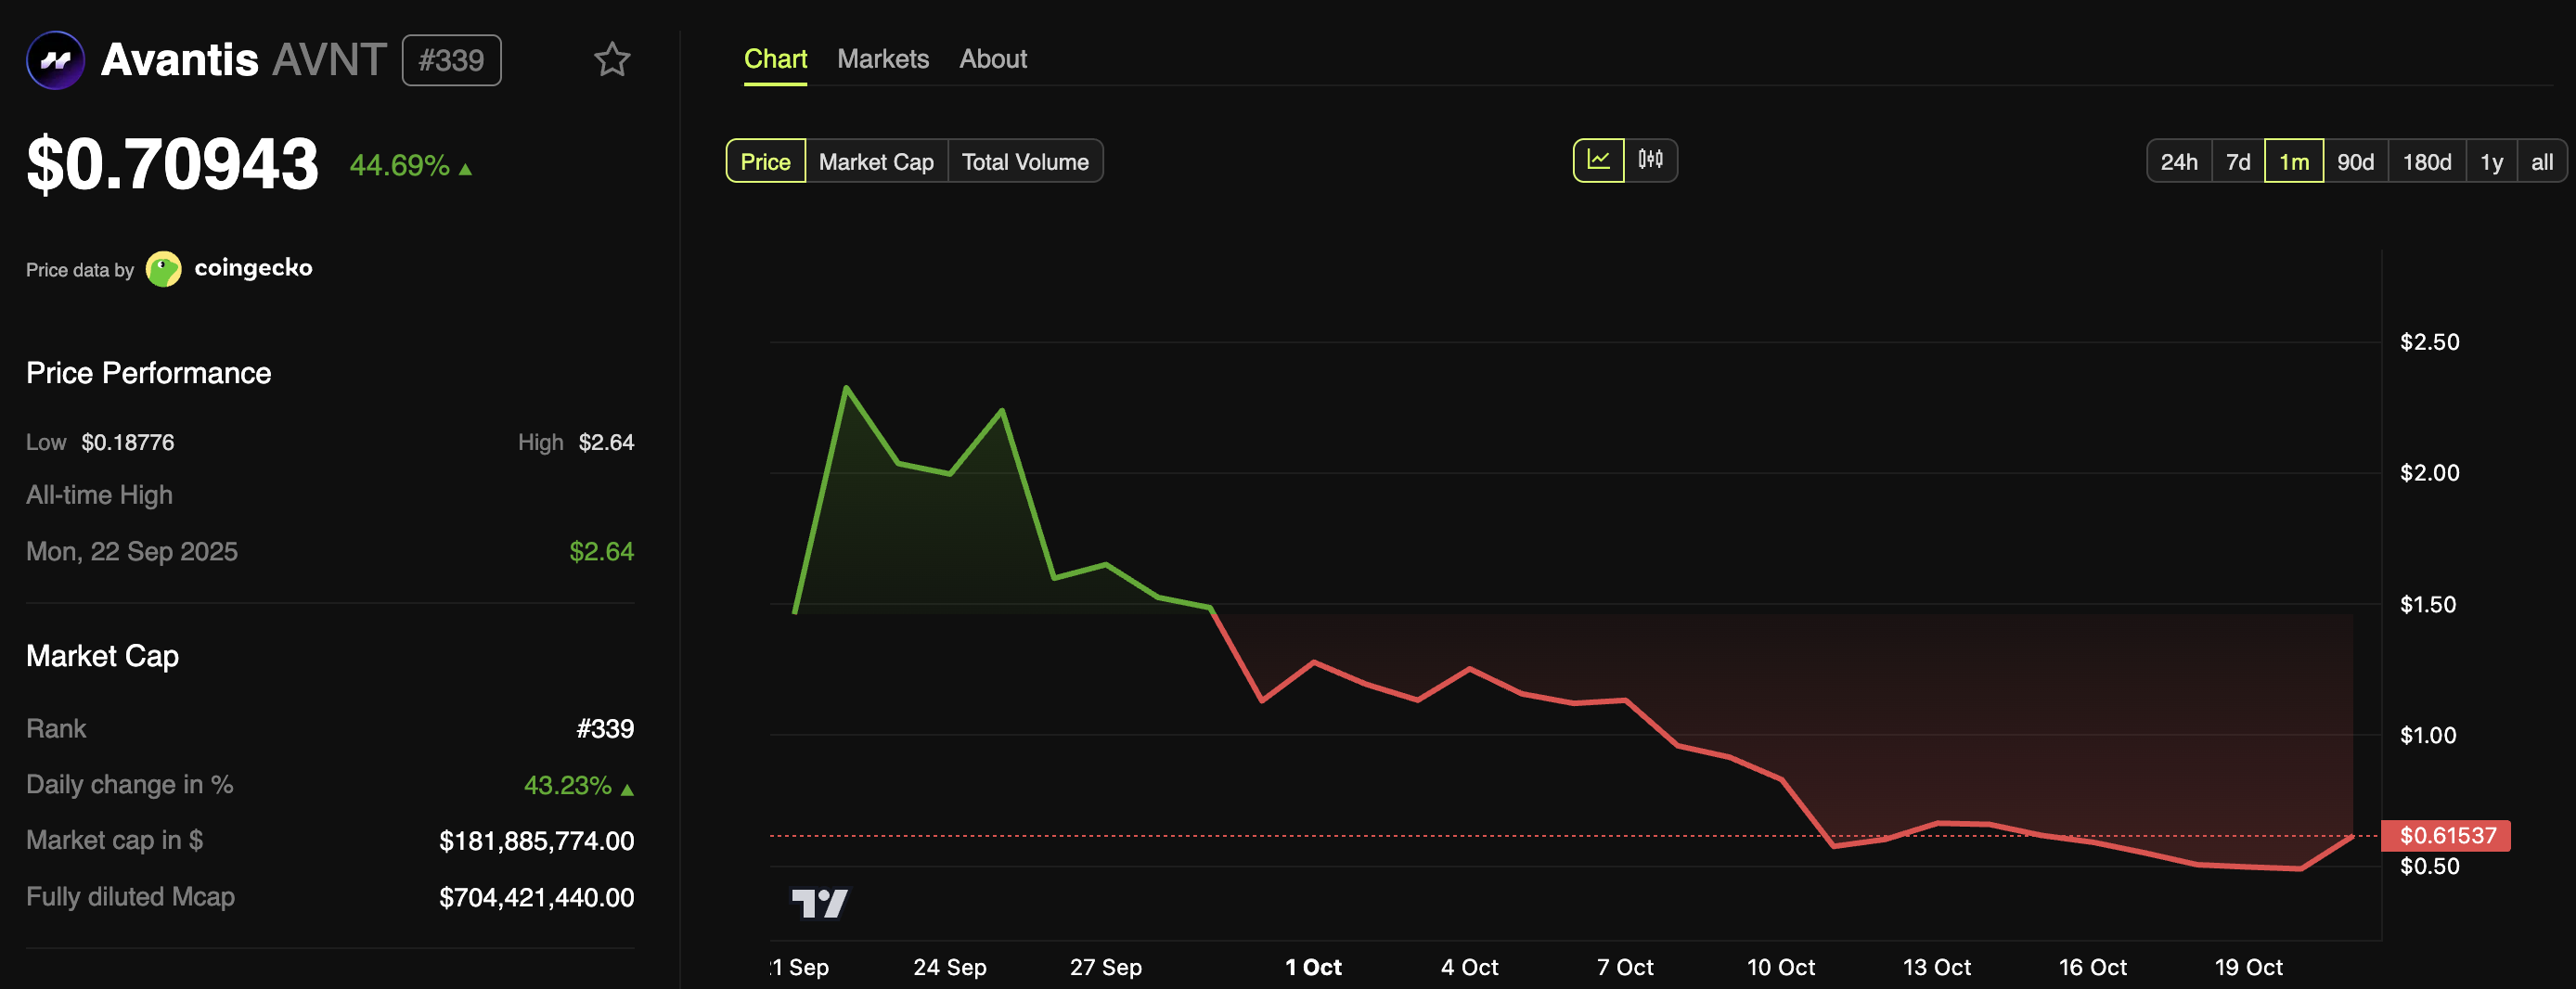
Task: Show the 1y price history
Action: tap(2490, 162)
